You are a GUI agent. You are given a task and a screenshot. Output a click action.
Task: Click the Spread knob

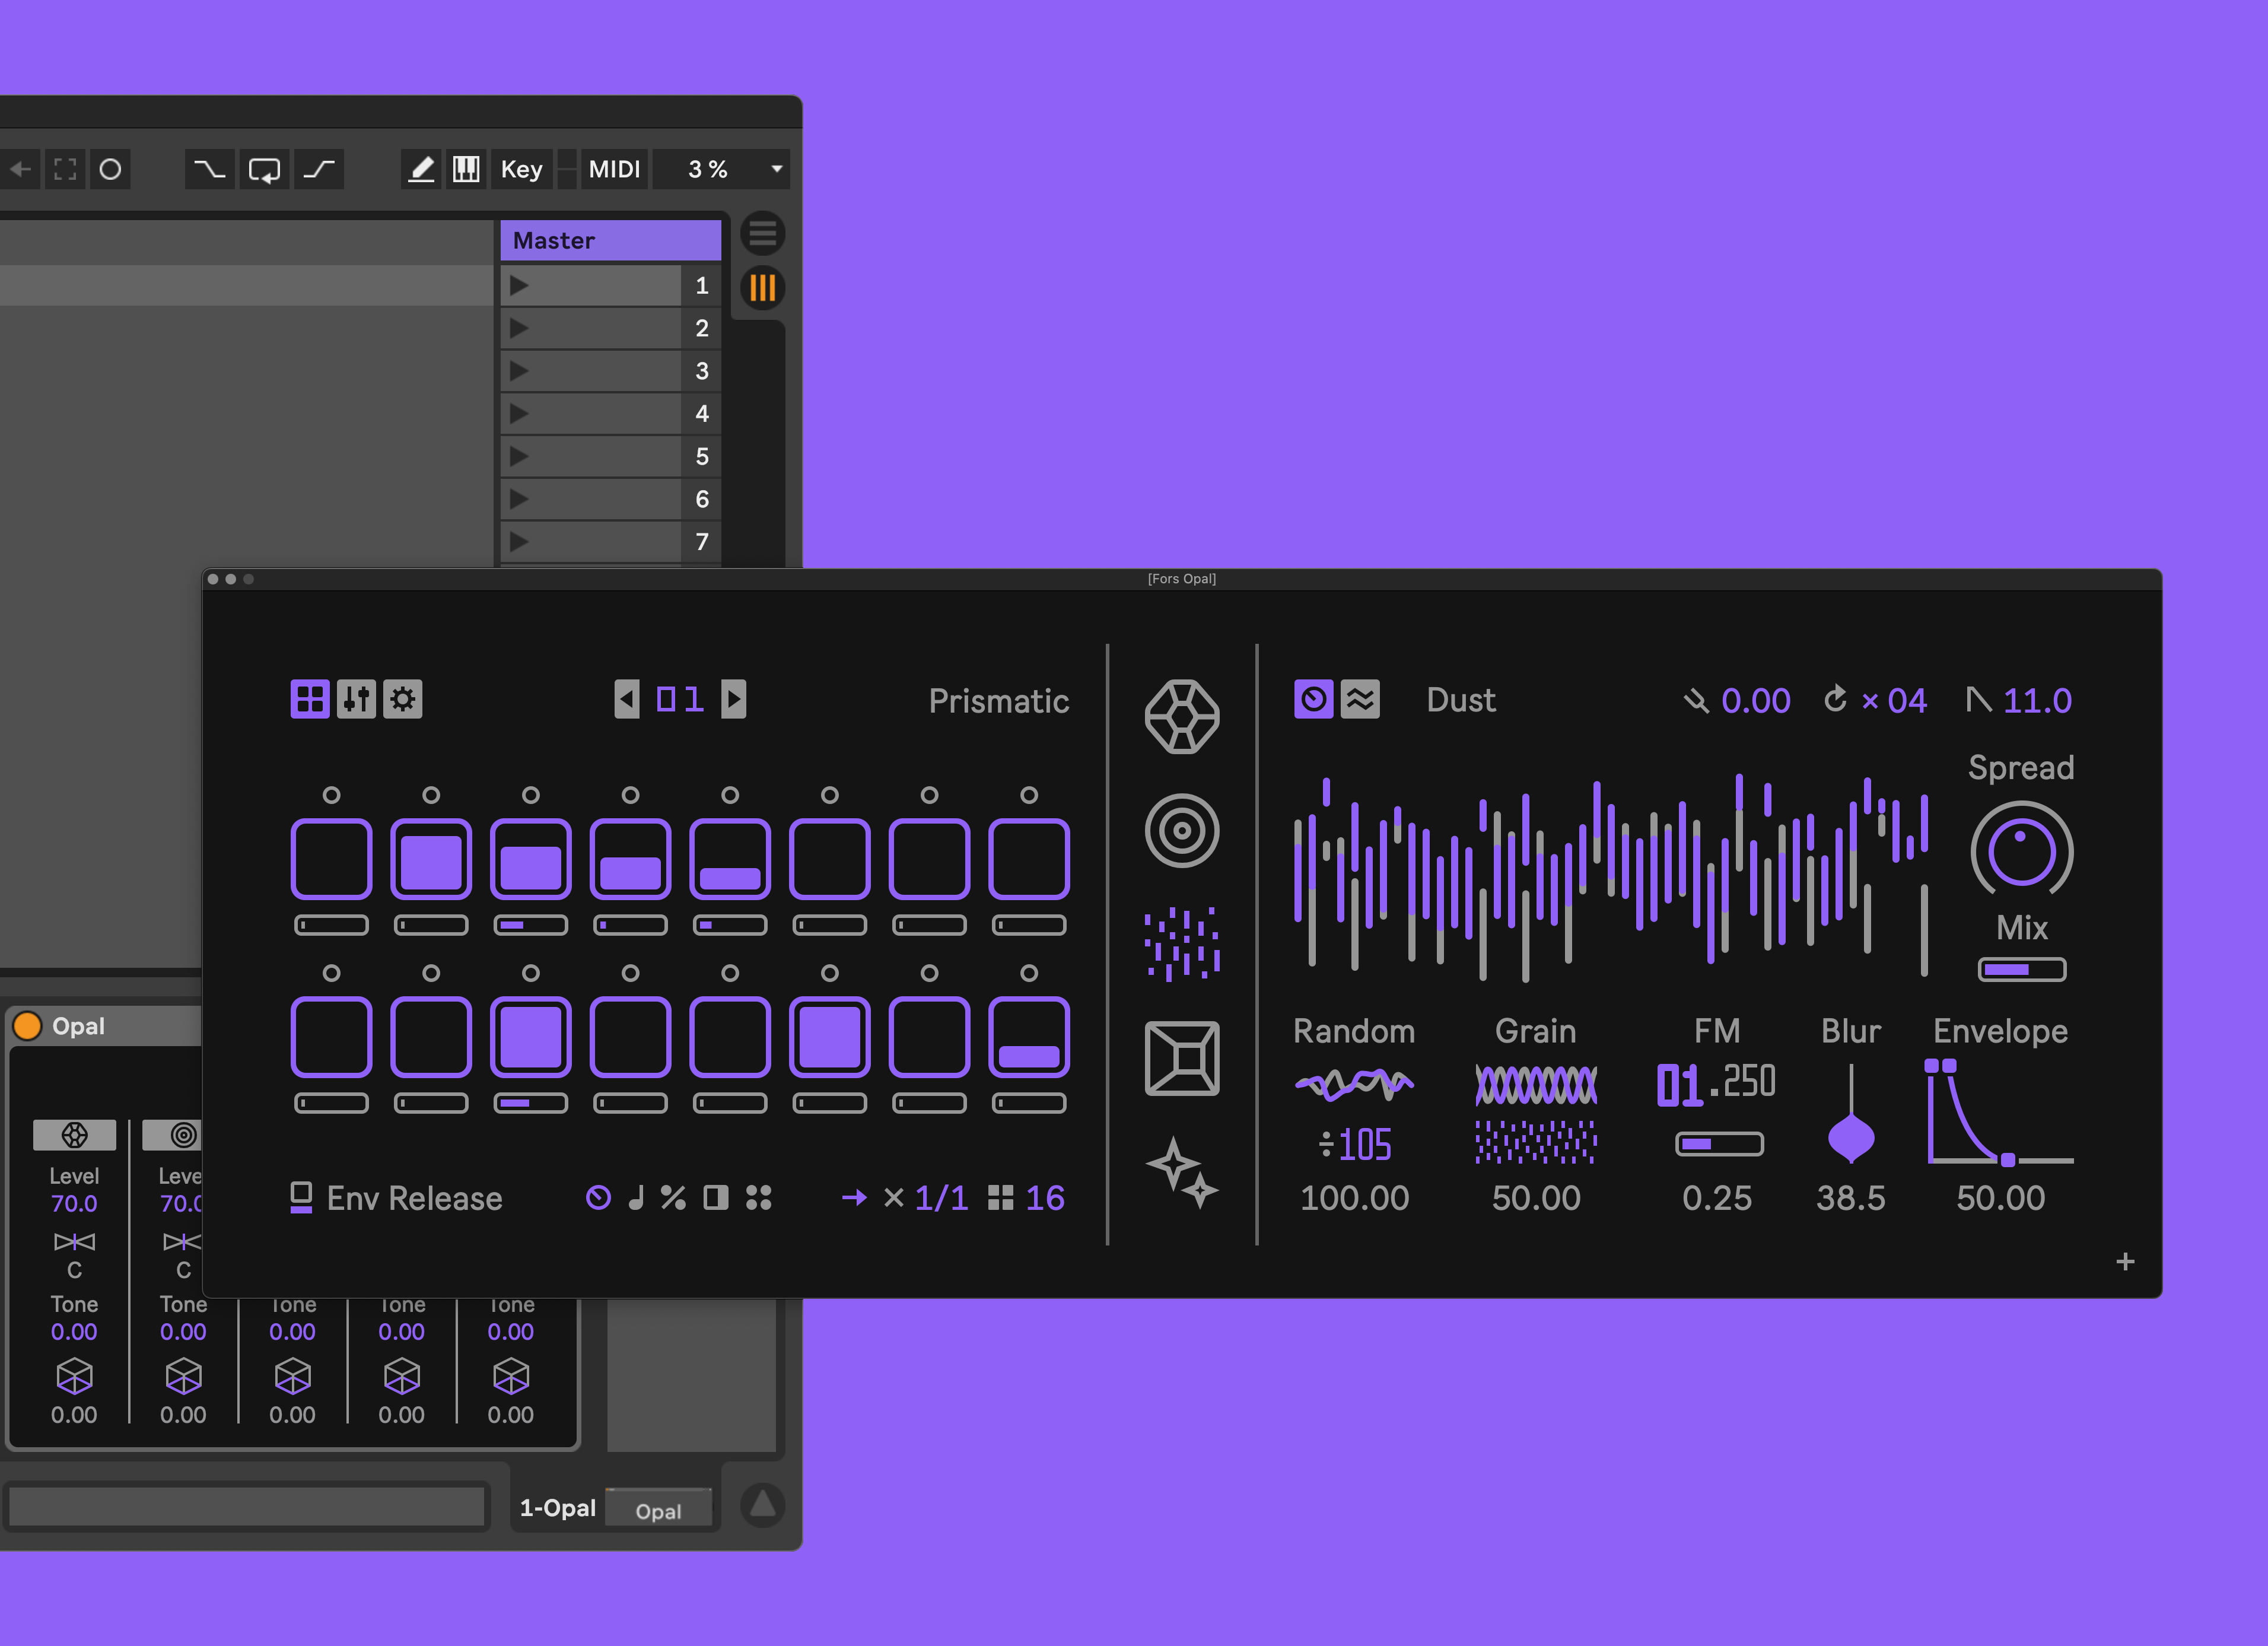coord(2021,851)
